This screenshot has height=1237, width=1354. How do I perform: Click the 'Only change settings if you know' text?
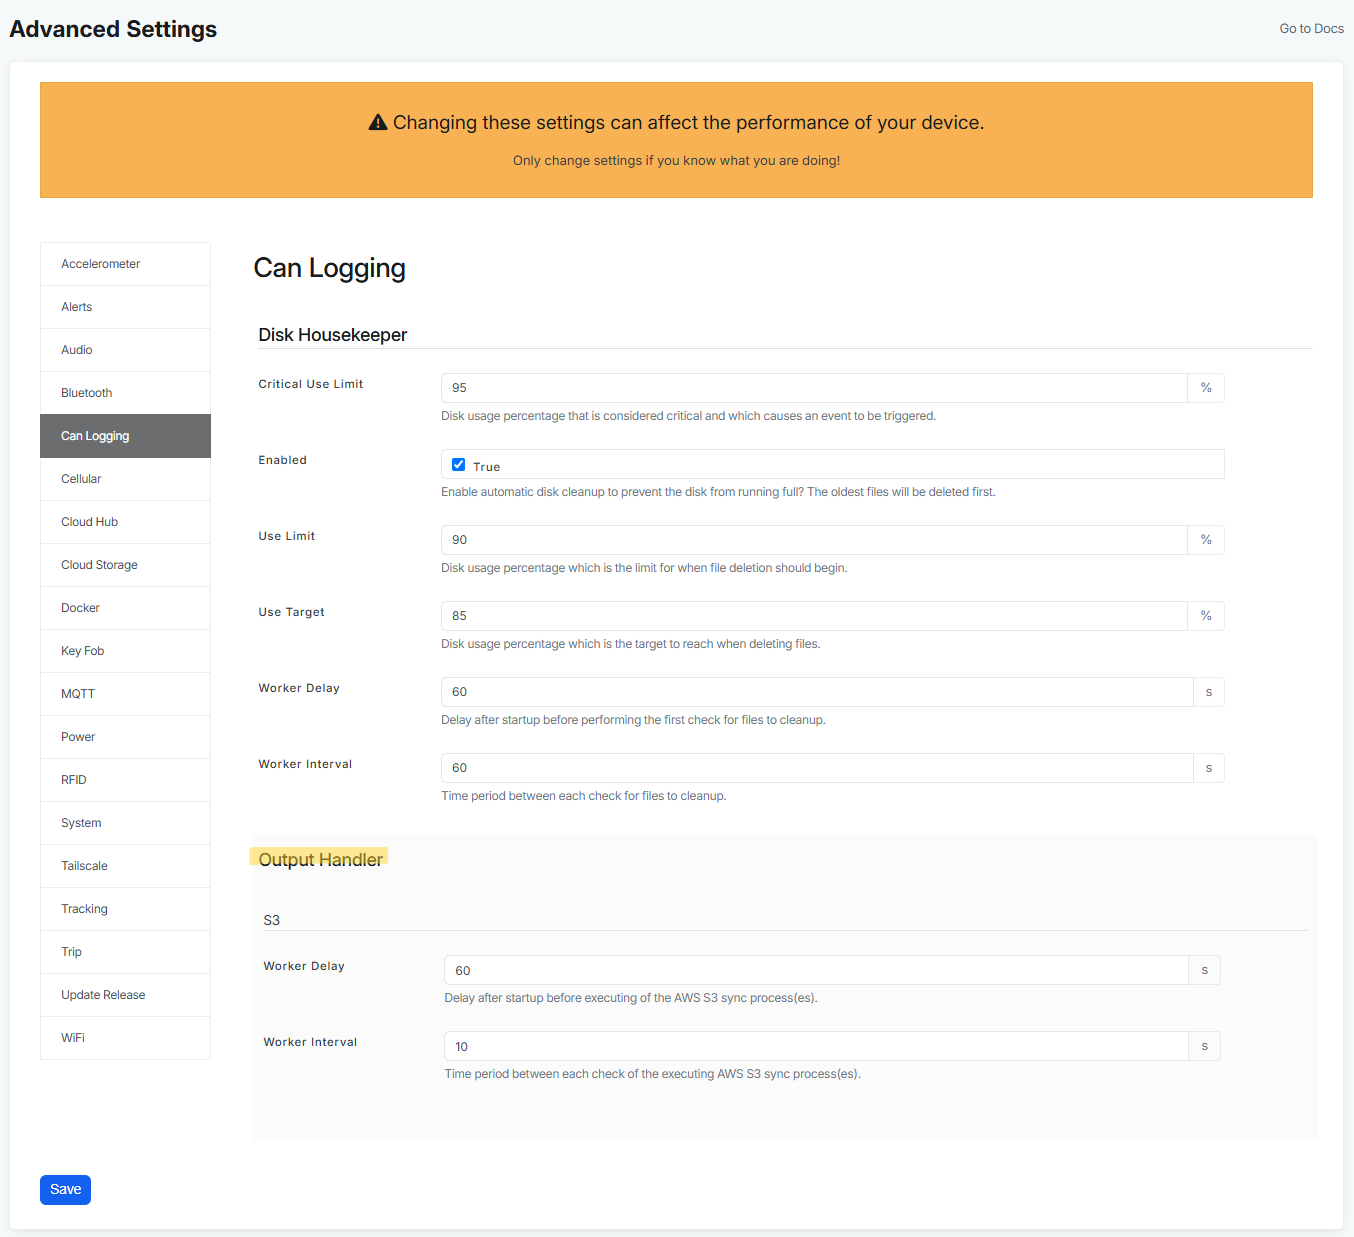point(676,160)
